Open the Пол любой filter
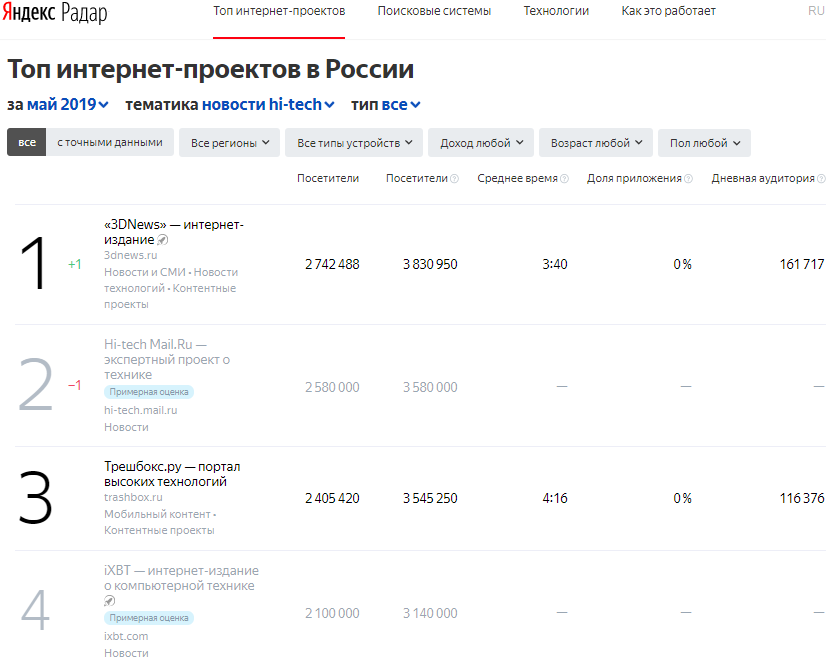 [704, 143]
